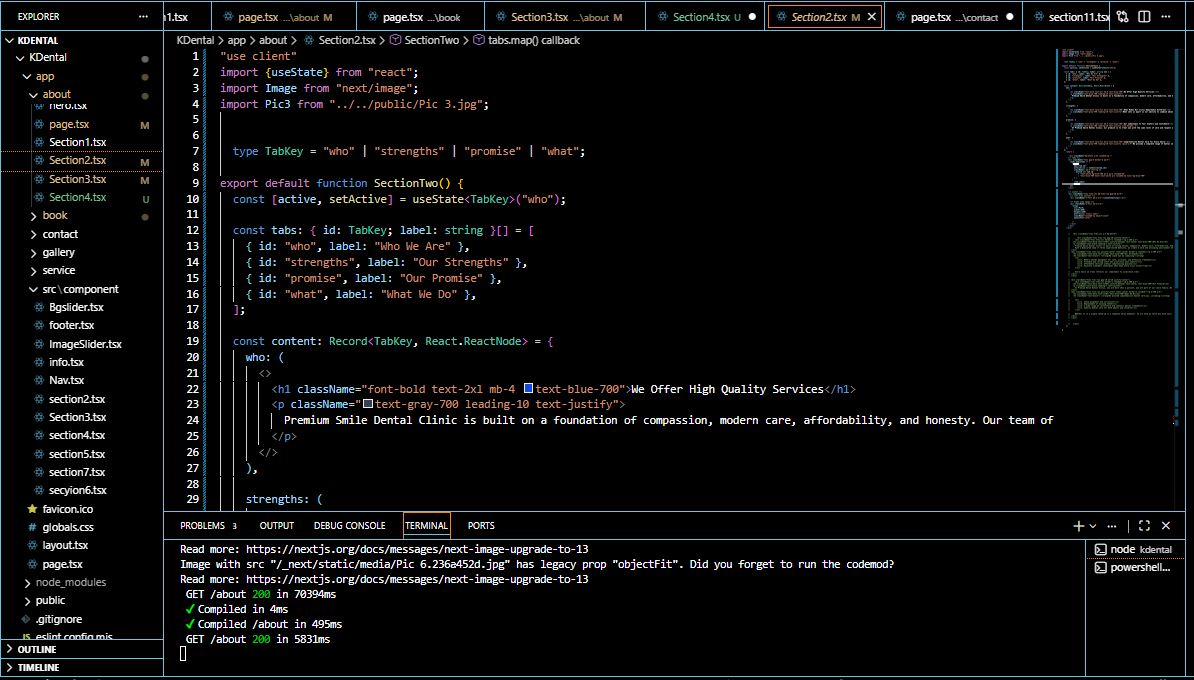1194x680 pixels.
Task: Maximize the terminal panel size
Action: (1144, 525)
